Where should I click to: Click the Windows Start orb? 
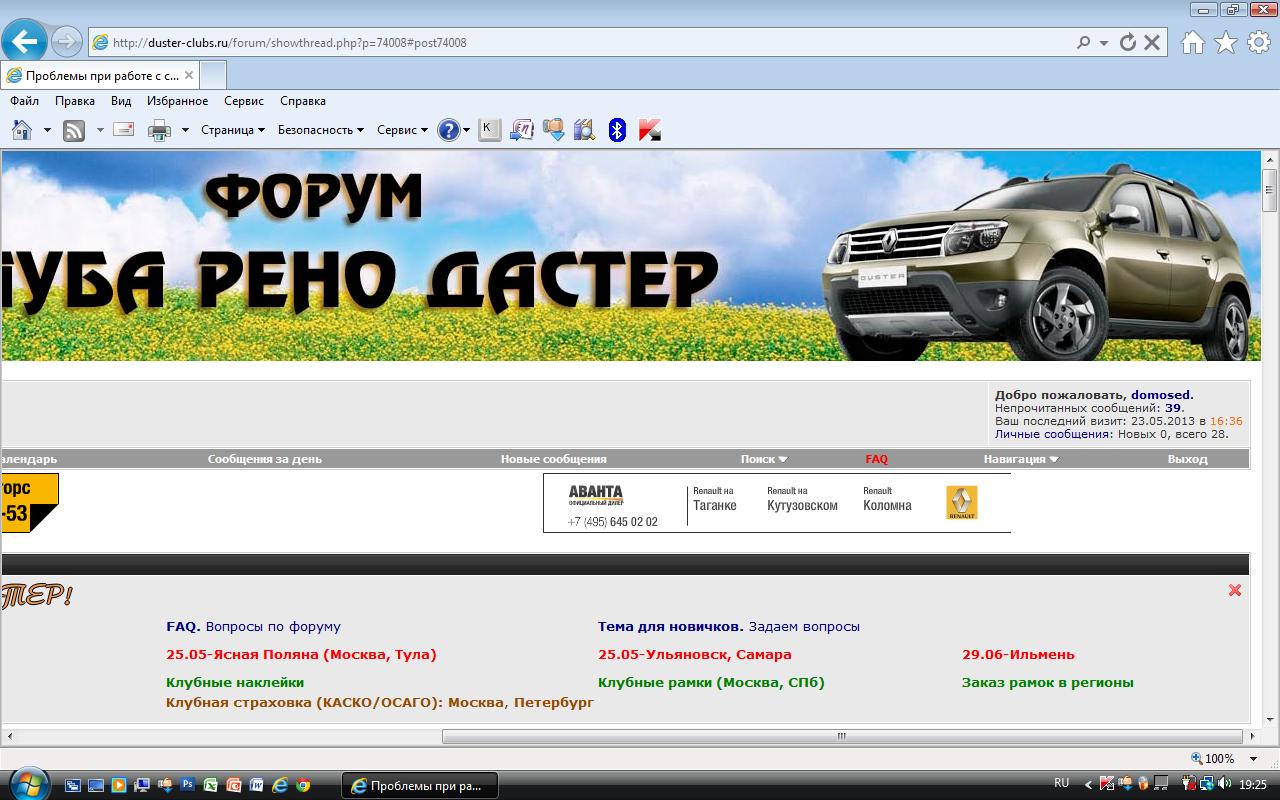coord(27,784)
